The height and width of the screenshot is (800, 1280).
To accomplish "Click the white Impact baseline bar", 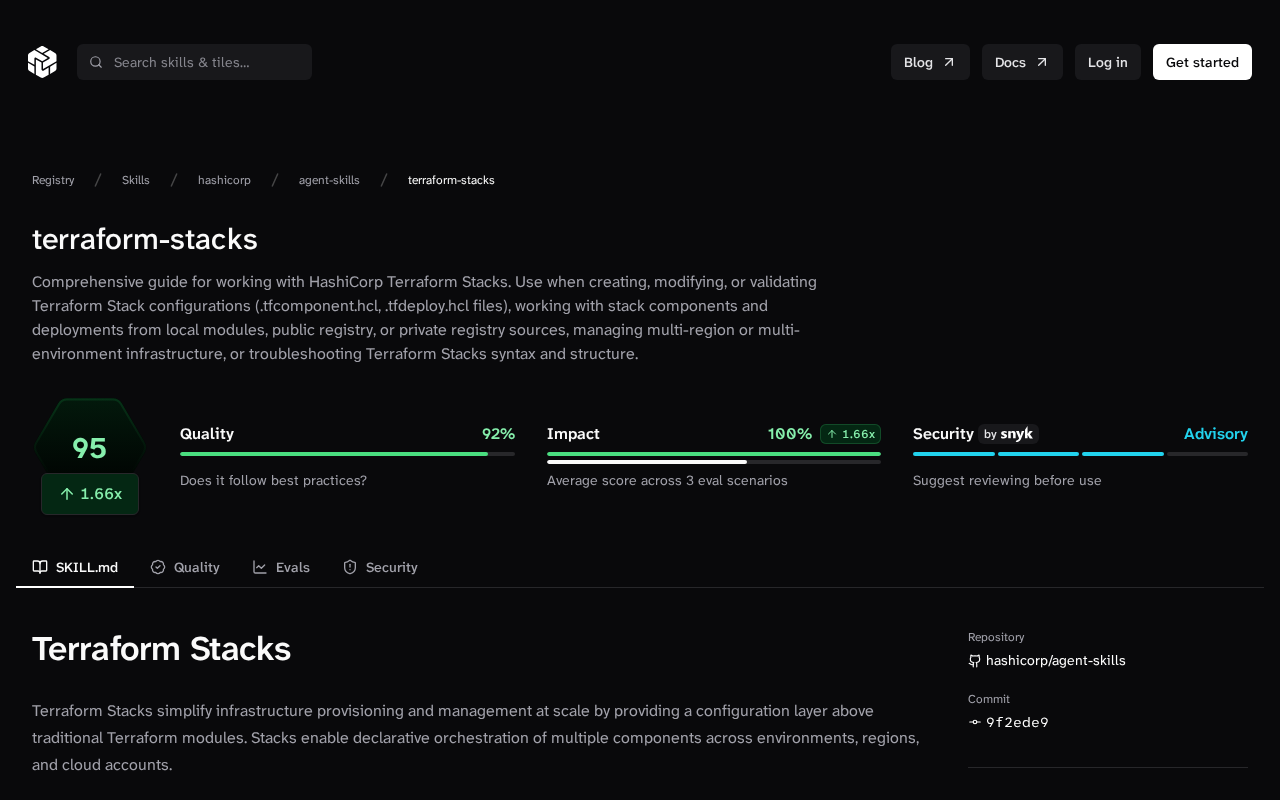I will click(x=647, y=462).
